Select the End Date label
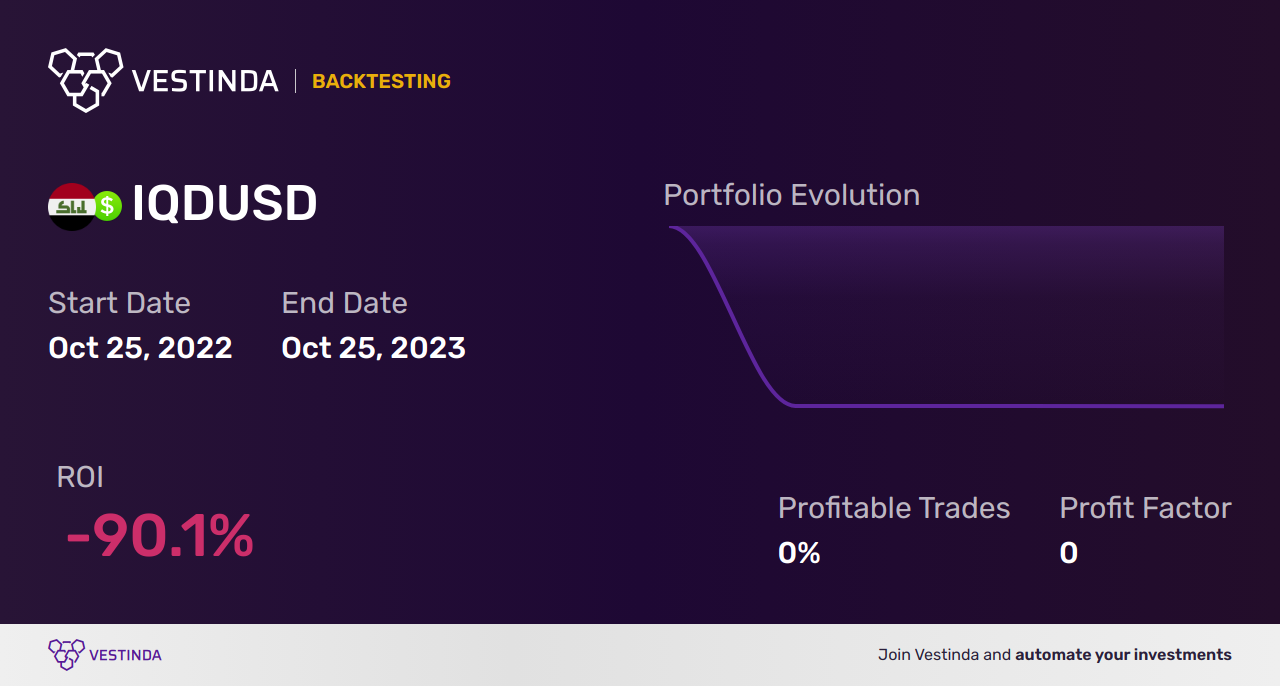 point(344,302)
